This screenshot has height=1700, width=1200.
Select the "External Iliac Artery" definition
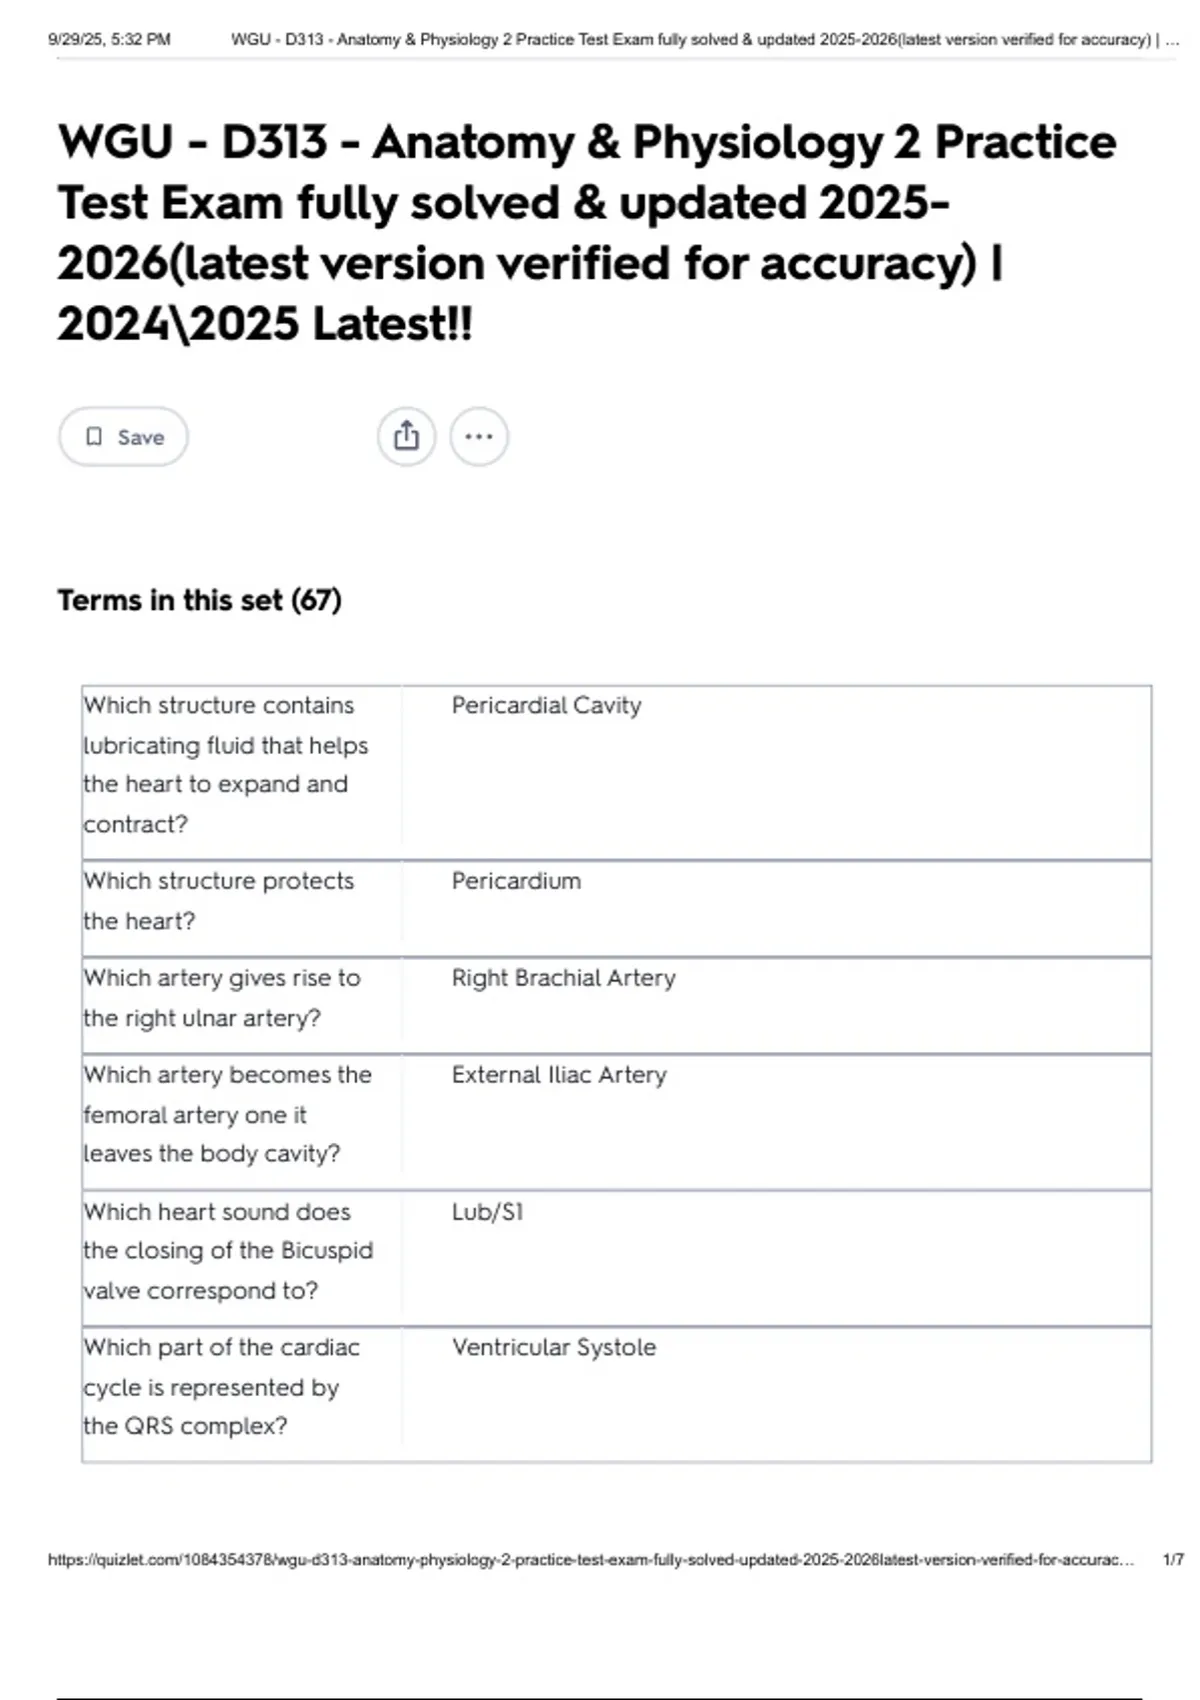coord(559,1075)
